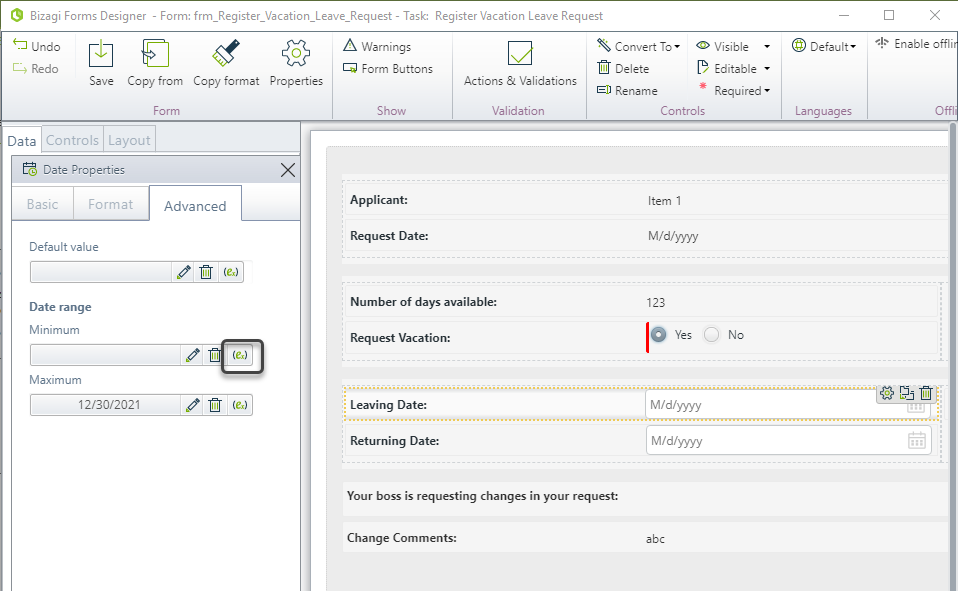Open the Required dropdown
This screenshot has height=591, width=958.
click(734, 90)
